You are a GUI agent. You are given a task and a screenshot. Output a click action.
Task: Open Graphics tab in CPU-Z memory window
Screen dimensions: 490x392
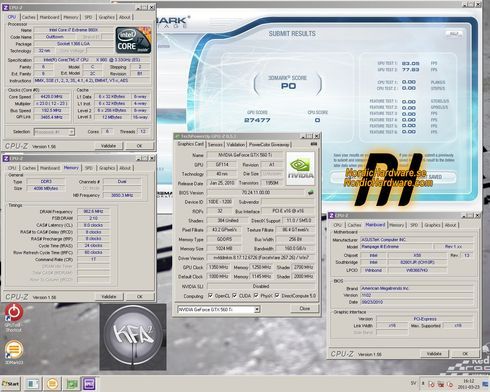[107, 168]
